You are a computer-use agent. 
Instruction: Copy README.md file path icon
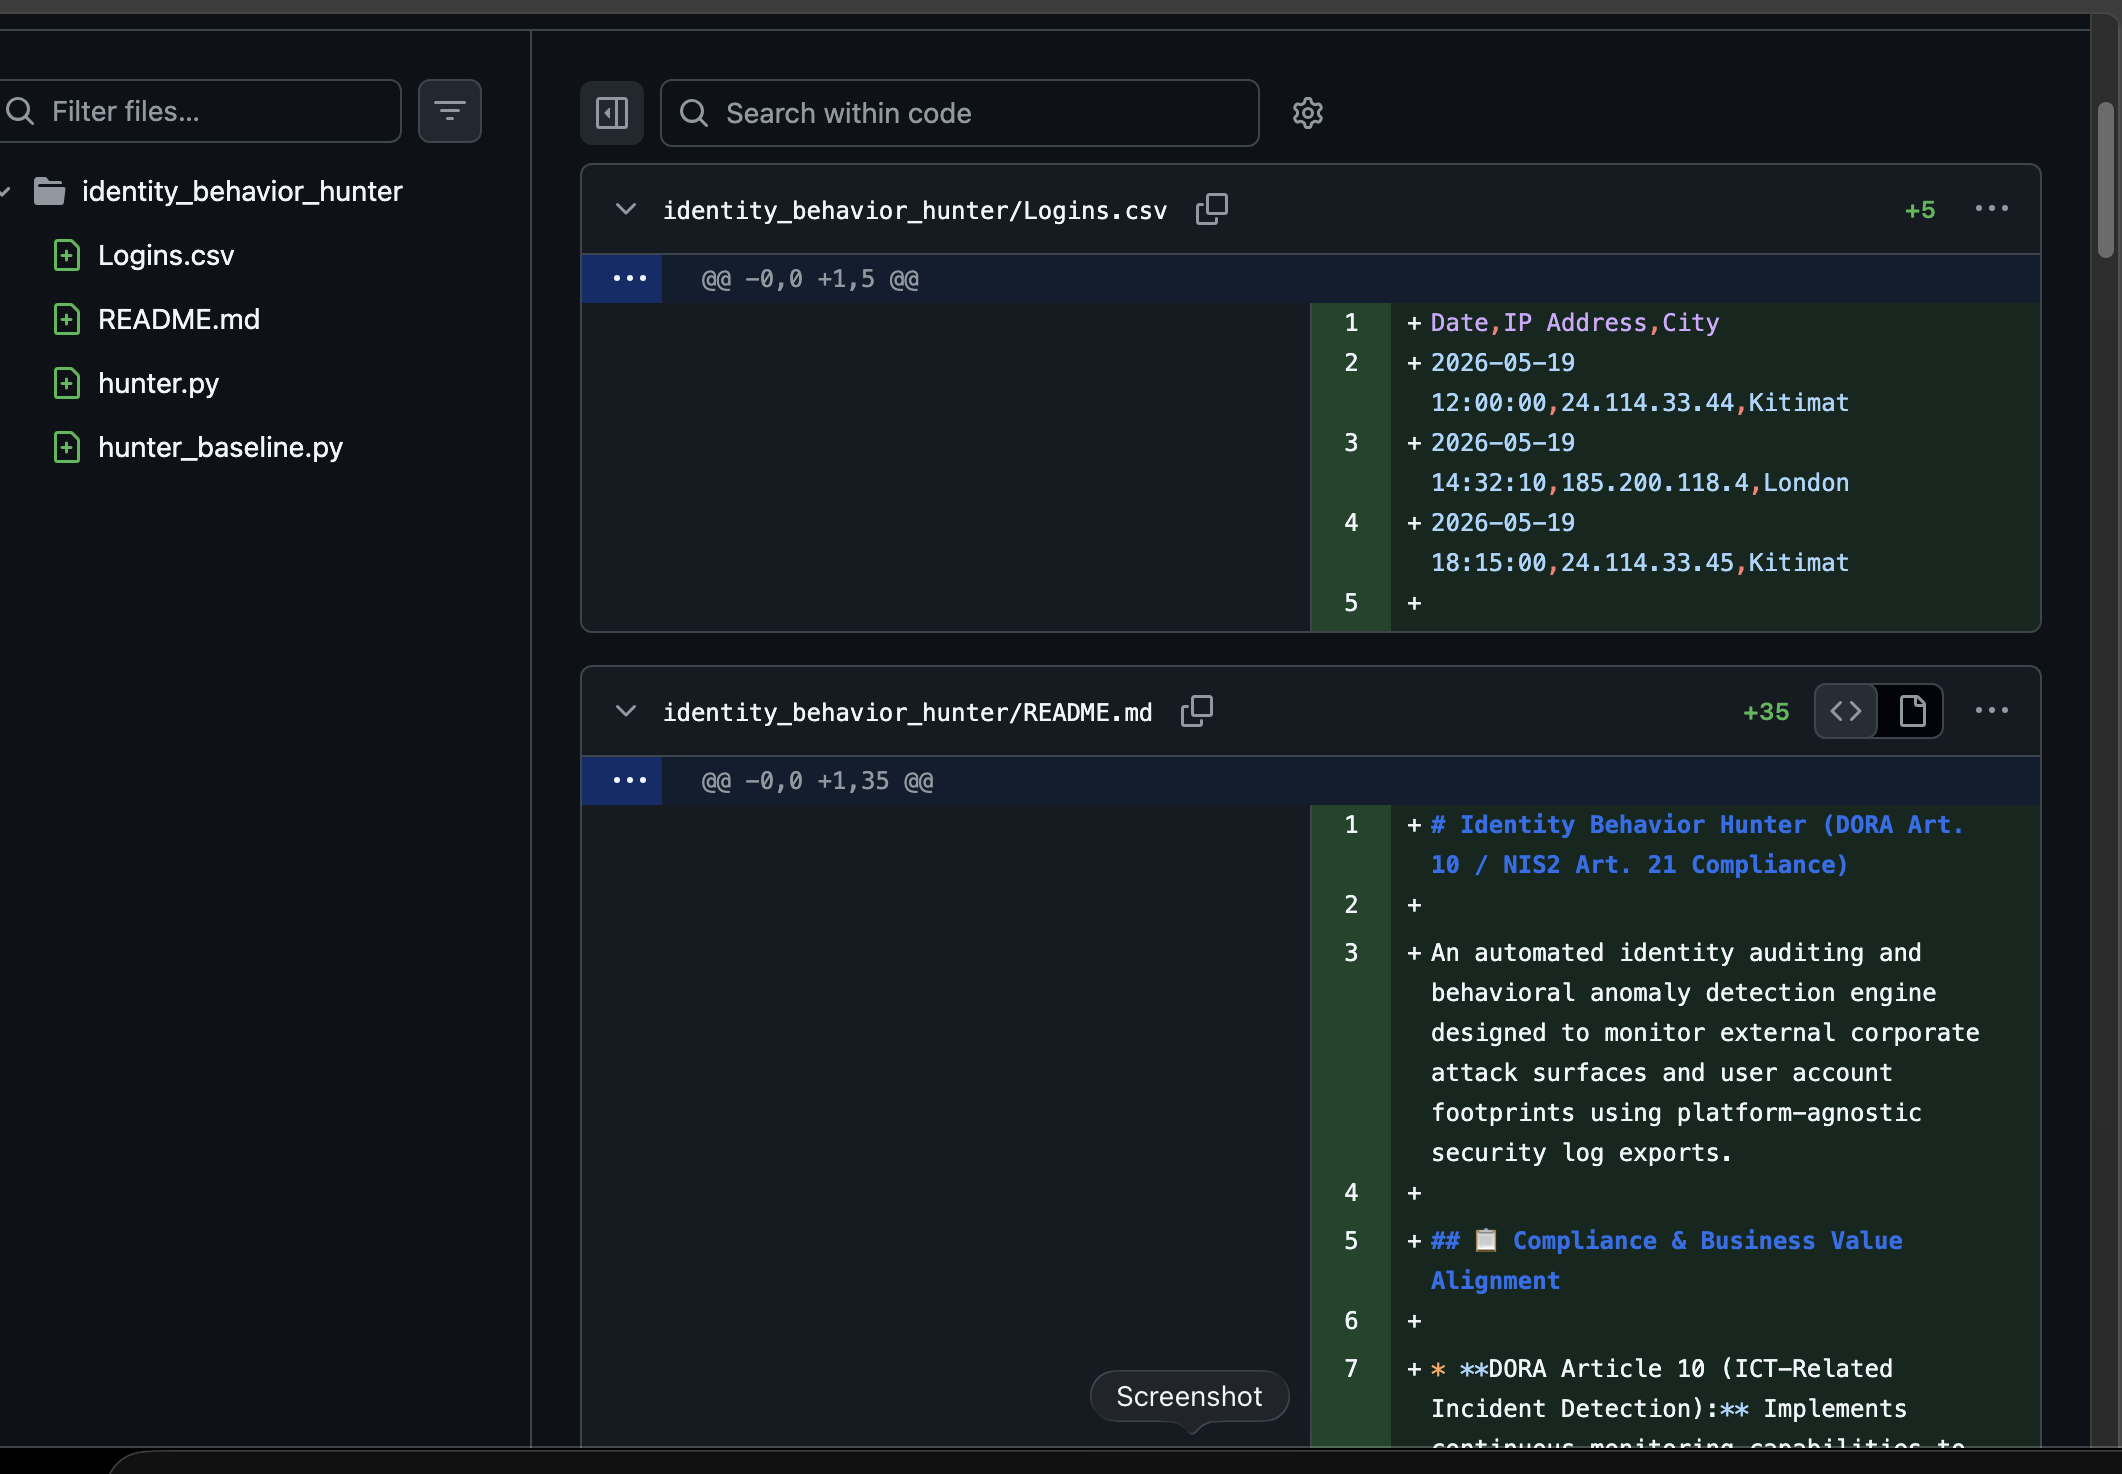1196,711
